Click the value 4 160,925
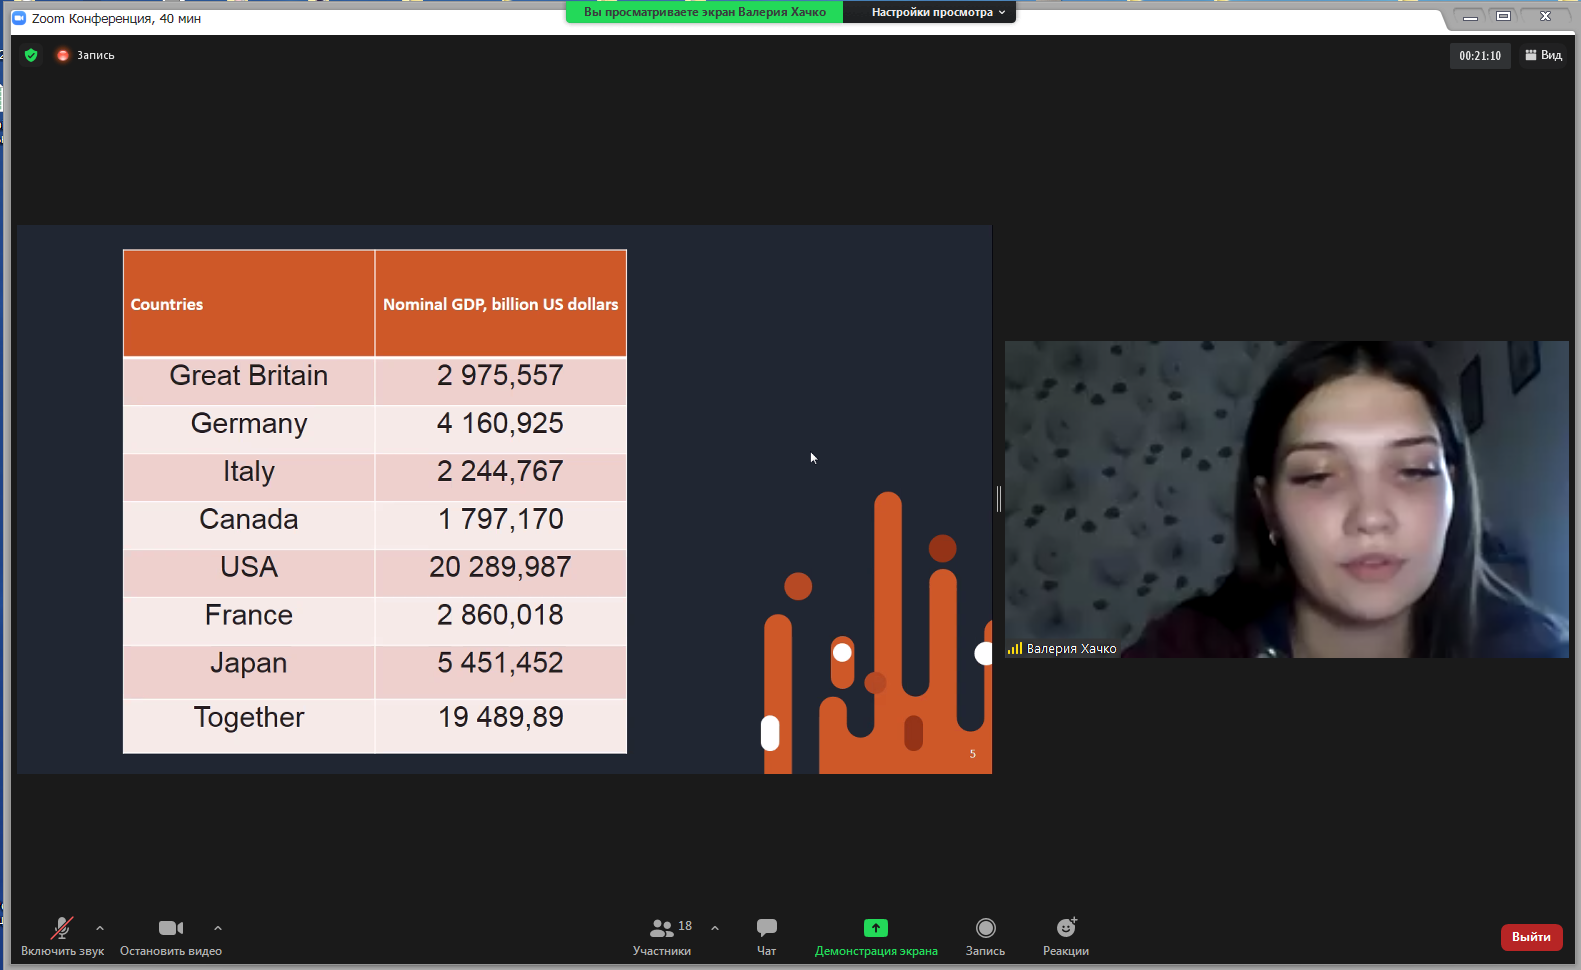The height and width of the screenshot is (970, 1581). [500, 424]
